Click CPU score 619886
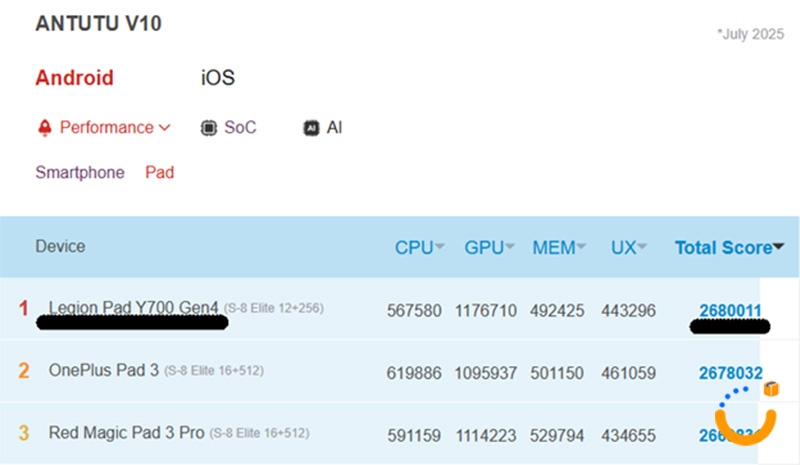800x465 pixels. coord(414,373)
